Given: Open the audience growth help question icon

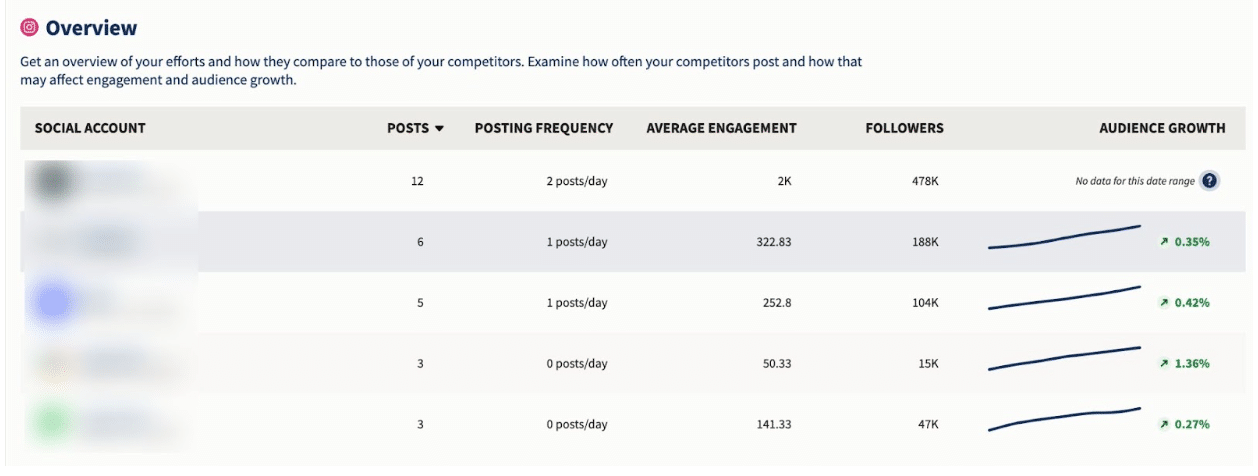Looking at the screenshot, I should pos(1210,181).
